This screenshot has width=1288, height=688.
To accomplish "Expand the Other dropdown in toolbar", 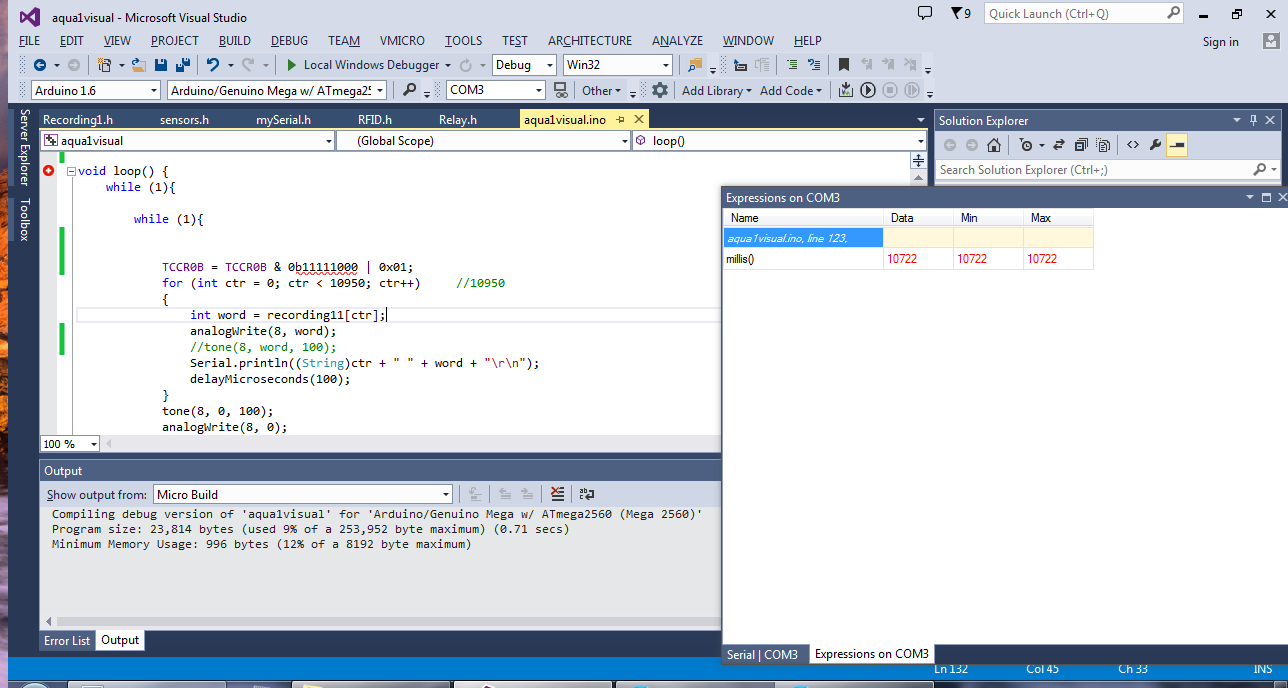I will pyautogui.click(x=601, y=90).
